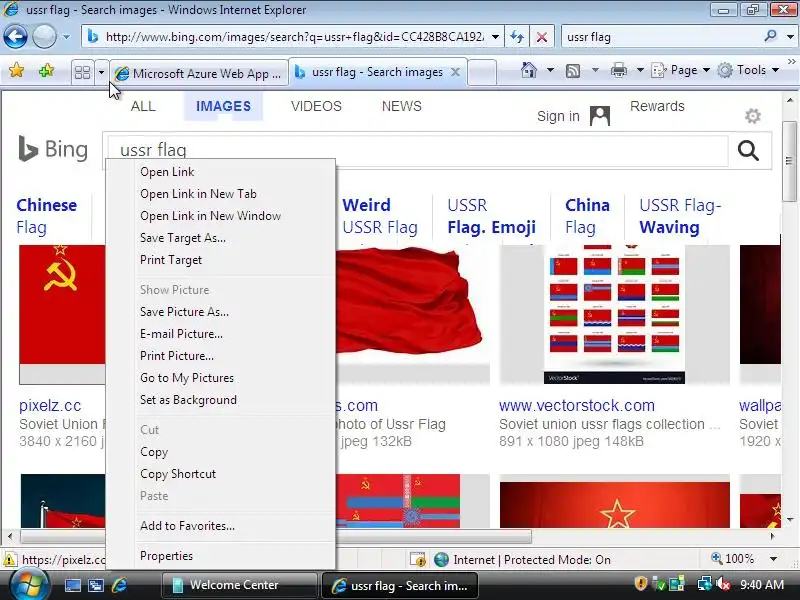800x600 pixels.
Task: Expand the Home button dropdown arrow
Action: coord(551,70)
